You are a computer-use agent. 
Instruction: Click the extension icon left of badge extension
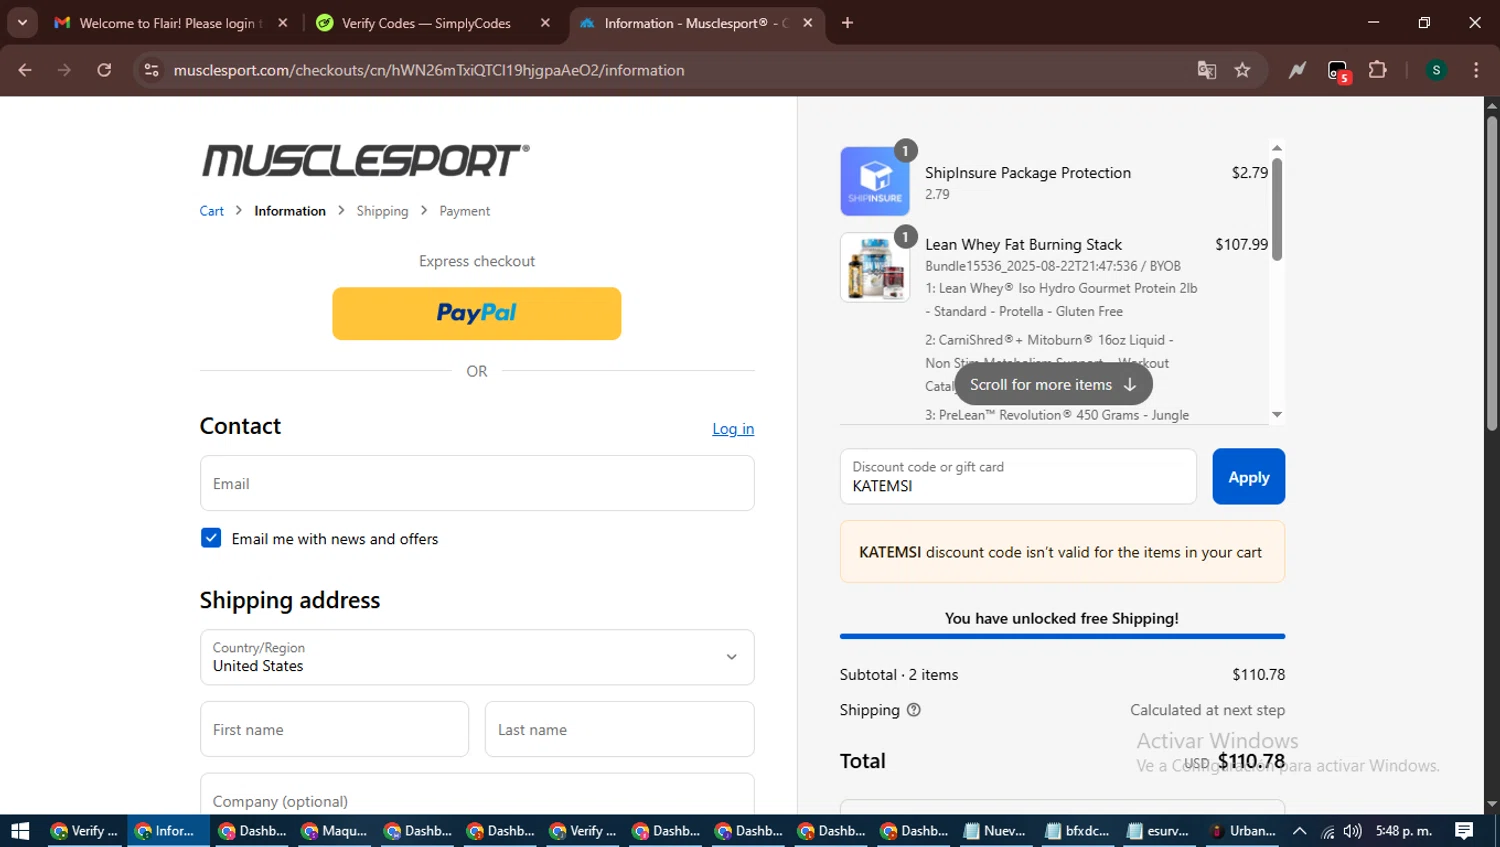coord(1297,70)
